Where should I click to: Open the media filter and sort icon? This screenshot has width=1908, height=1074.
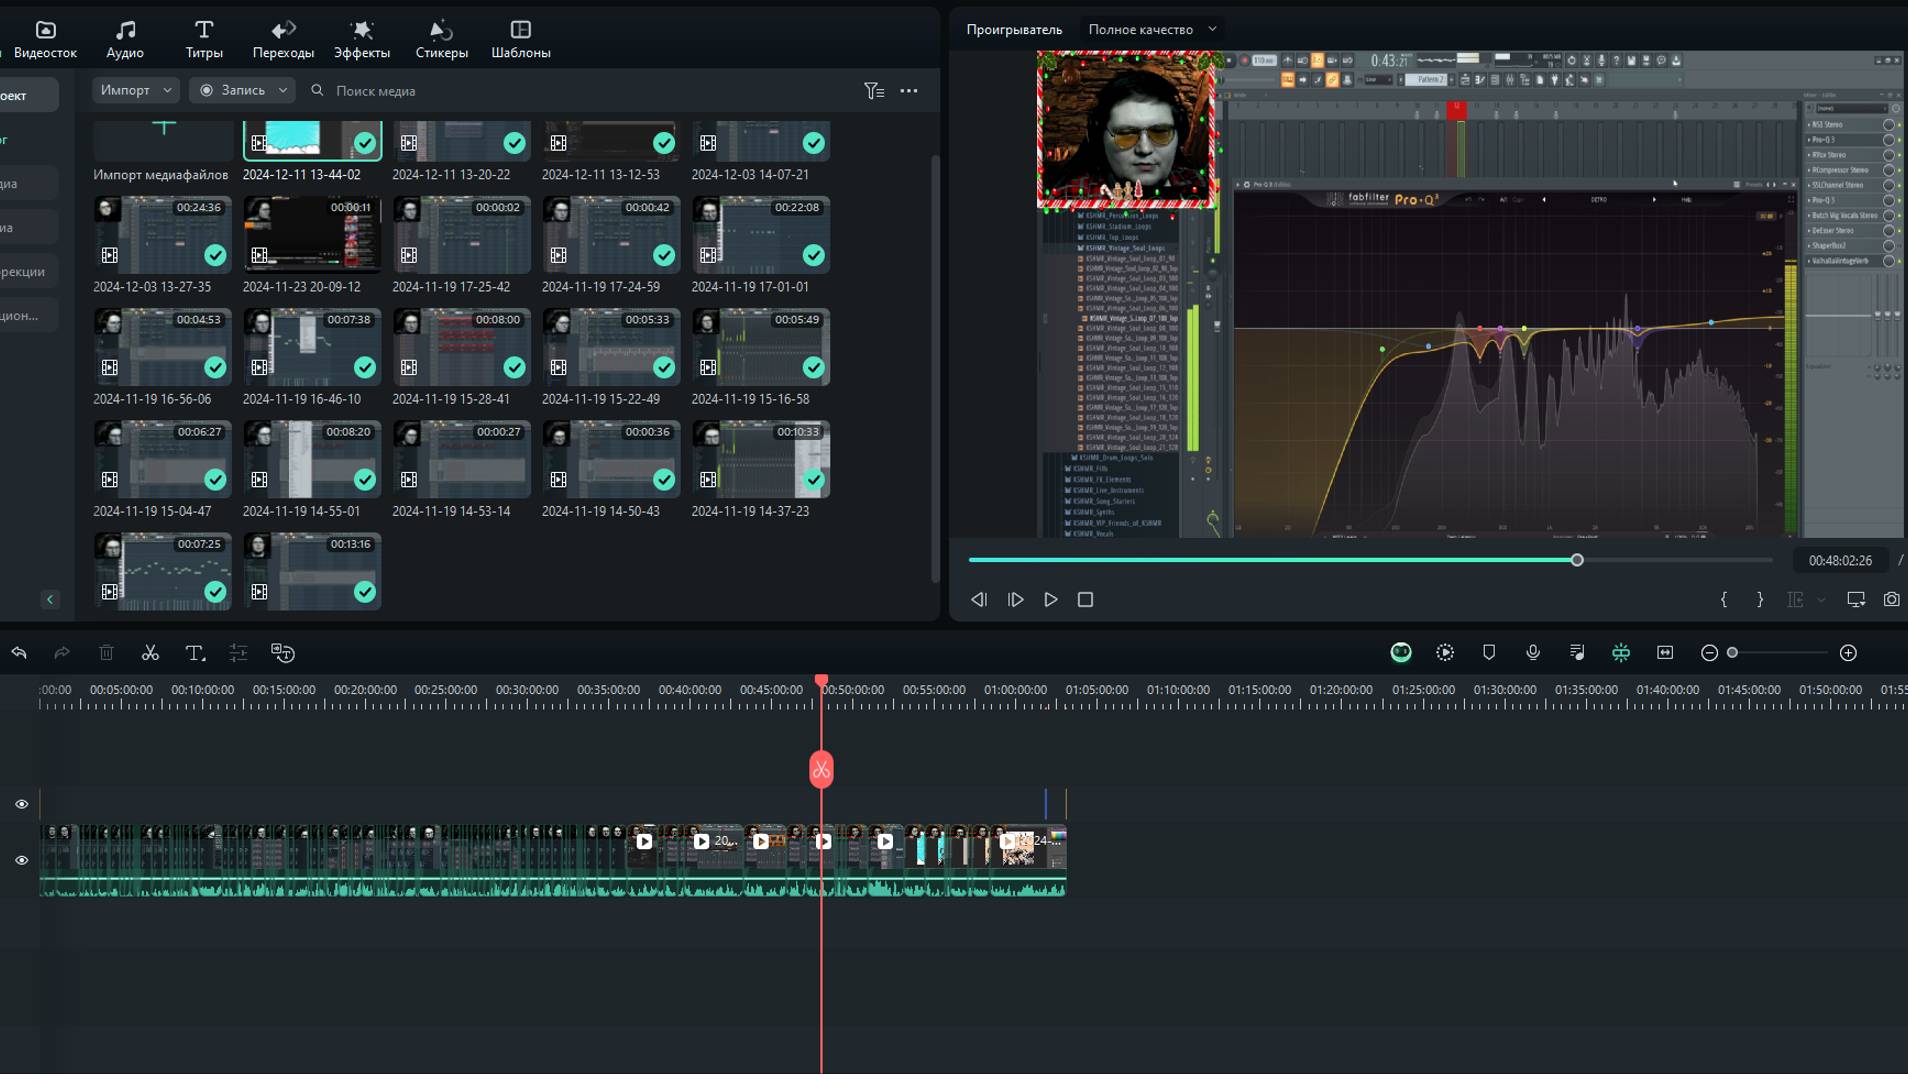click(x=874, y=91)
